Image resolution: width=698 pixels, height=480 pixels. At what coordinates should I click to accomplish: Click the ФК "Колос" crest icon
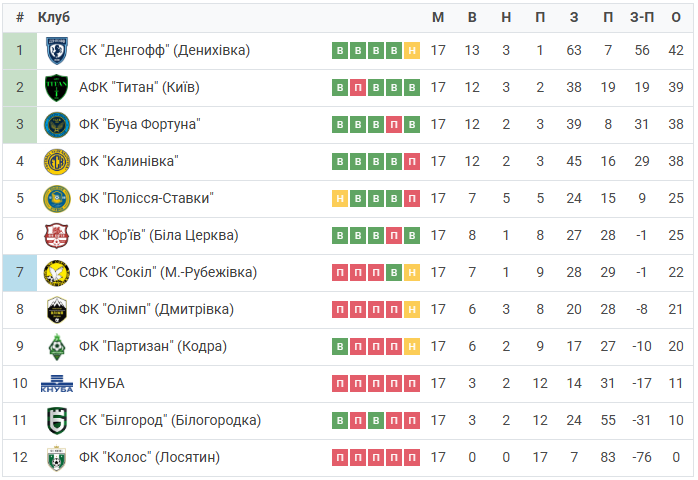pyautogui.click(x=57, y=458)
